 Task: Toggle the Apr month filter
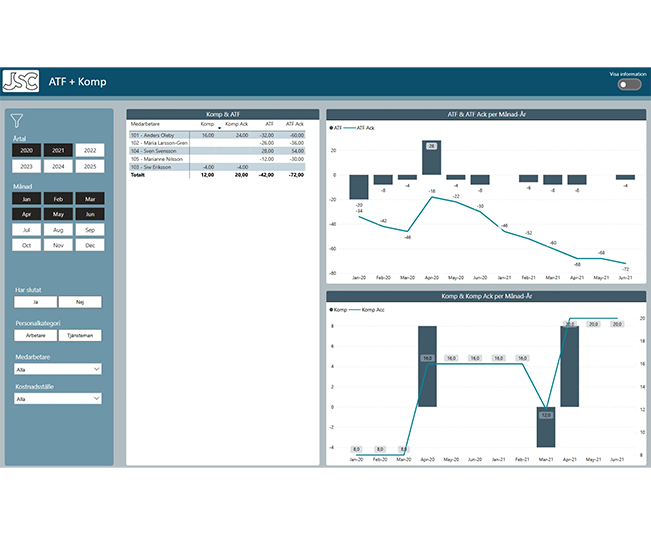26,214
